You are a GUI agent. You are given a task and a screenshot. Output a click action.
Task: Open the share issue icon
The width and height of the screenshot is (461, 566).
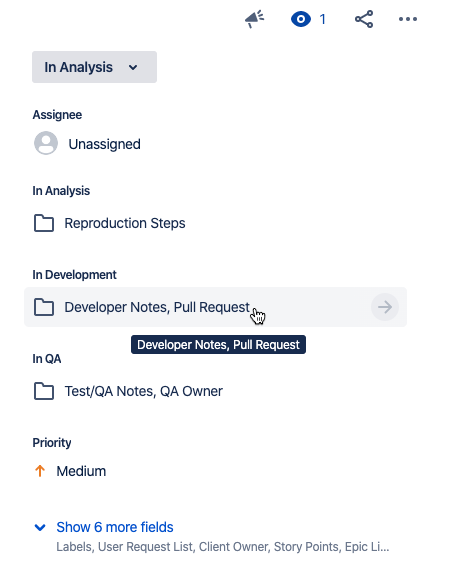click(364, 19)
